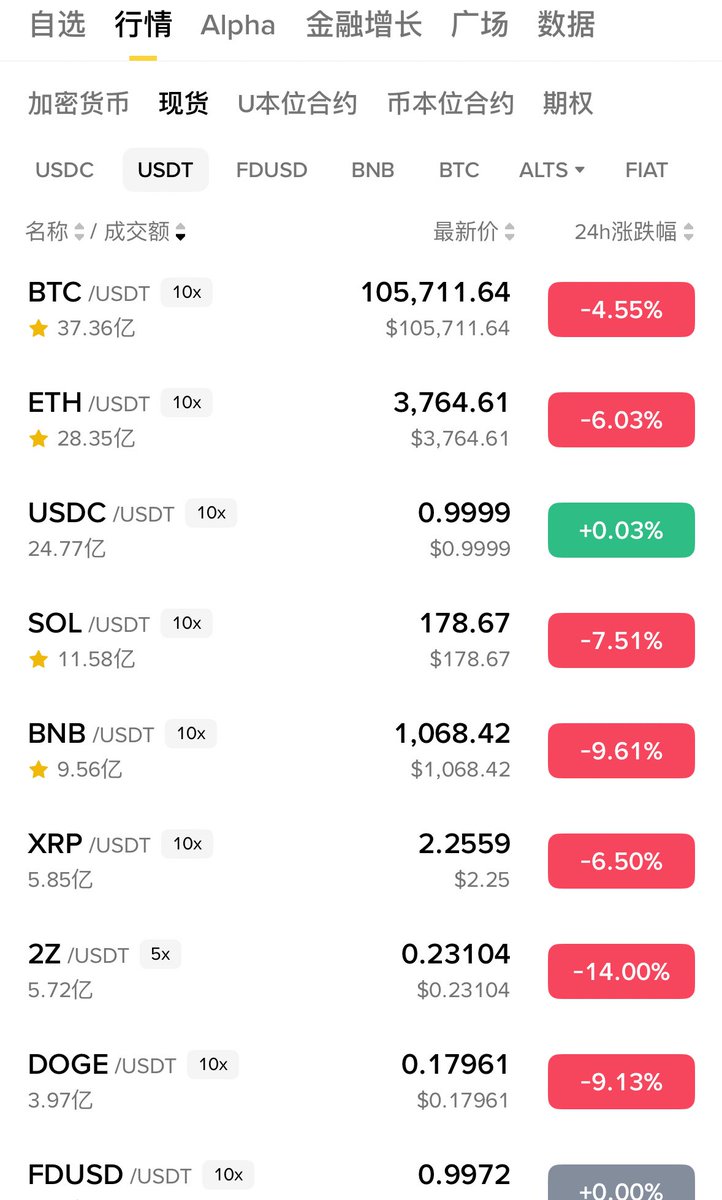Sort by latest price arrows
The height and width of the screenshot is (1200, 722).
point(509,233)
